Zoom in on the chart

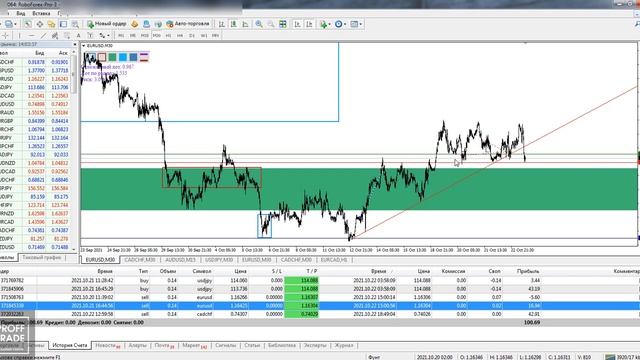point(259,24)
